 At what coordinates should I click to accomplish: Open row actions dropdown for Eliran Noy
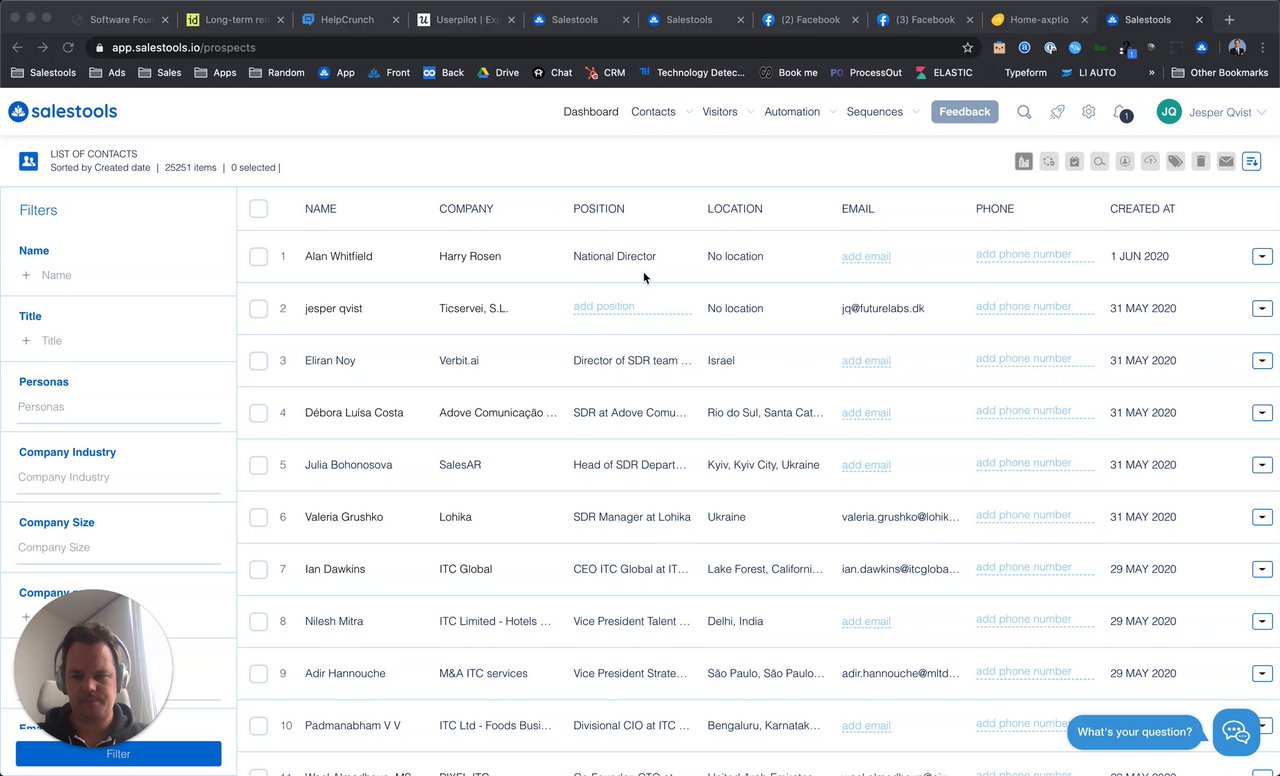click(1262, 361)
